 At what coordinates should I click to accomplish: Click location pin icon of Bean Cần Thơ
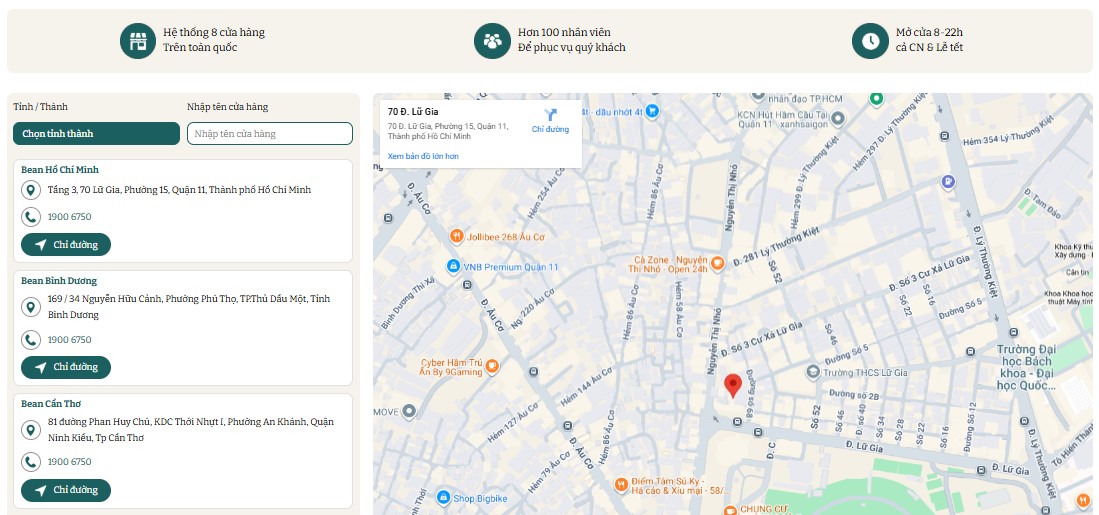(x=31, y=430)
